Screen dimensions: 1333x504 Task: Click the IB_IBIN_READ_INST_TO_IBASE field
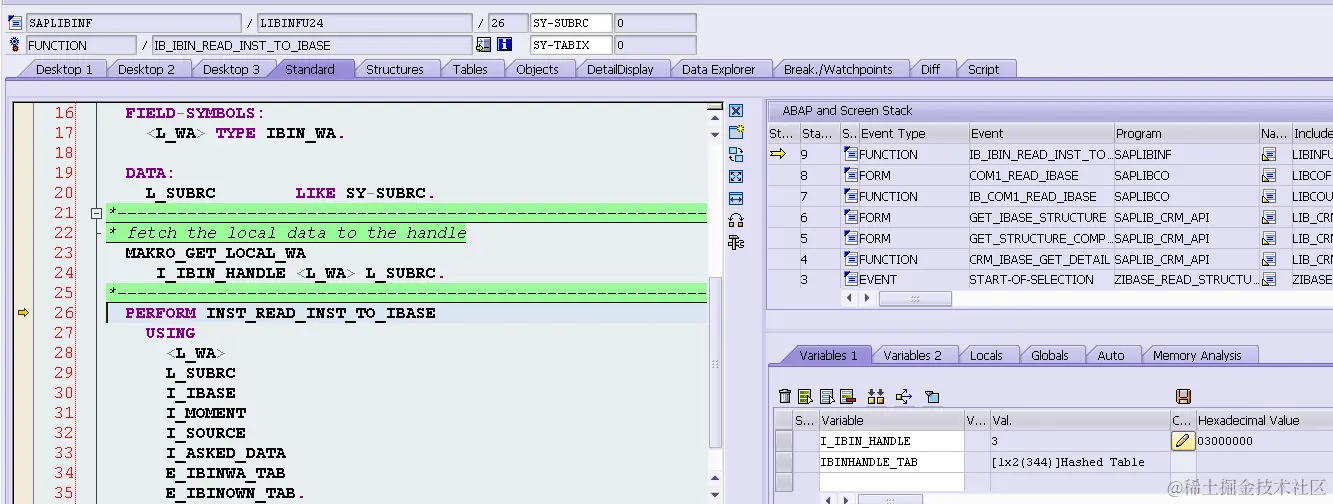(311, 45)
